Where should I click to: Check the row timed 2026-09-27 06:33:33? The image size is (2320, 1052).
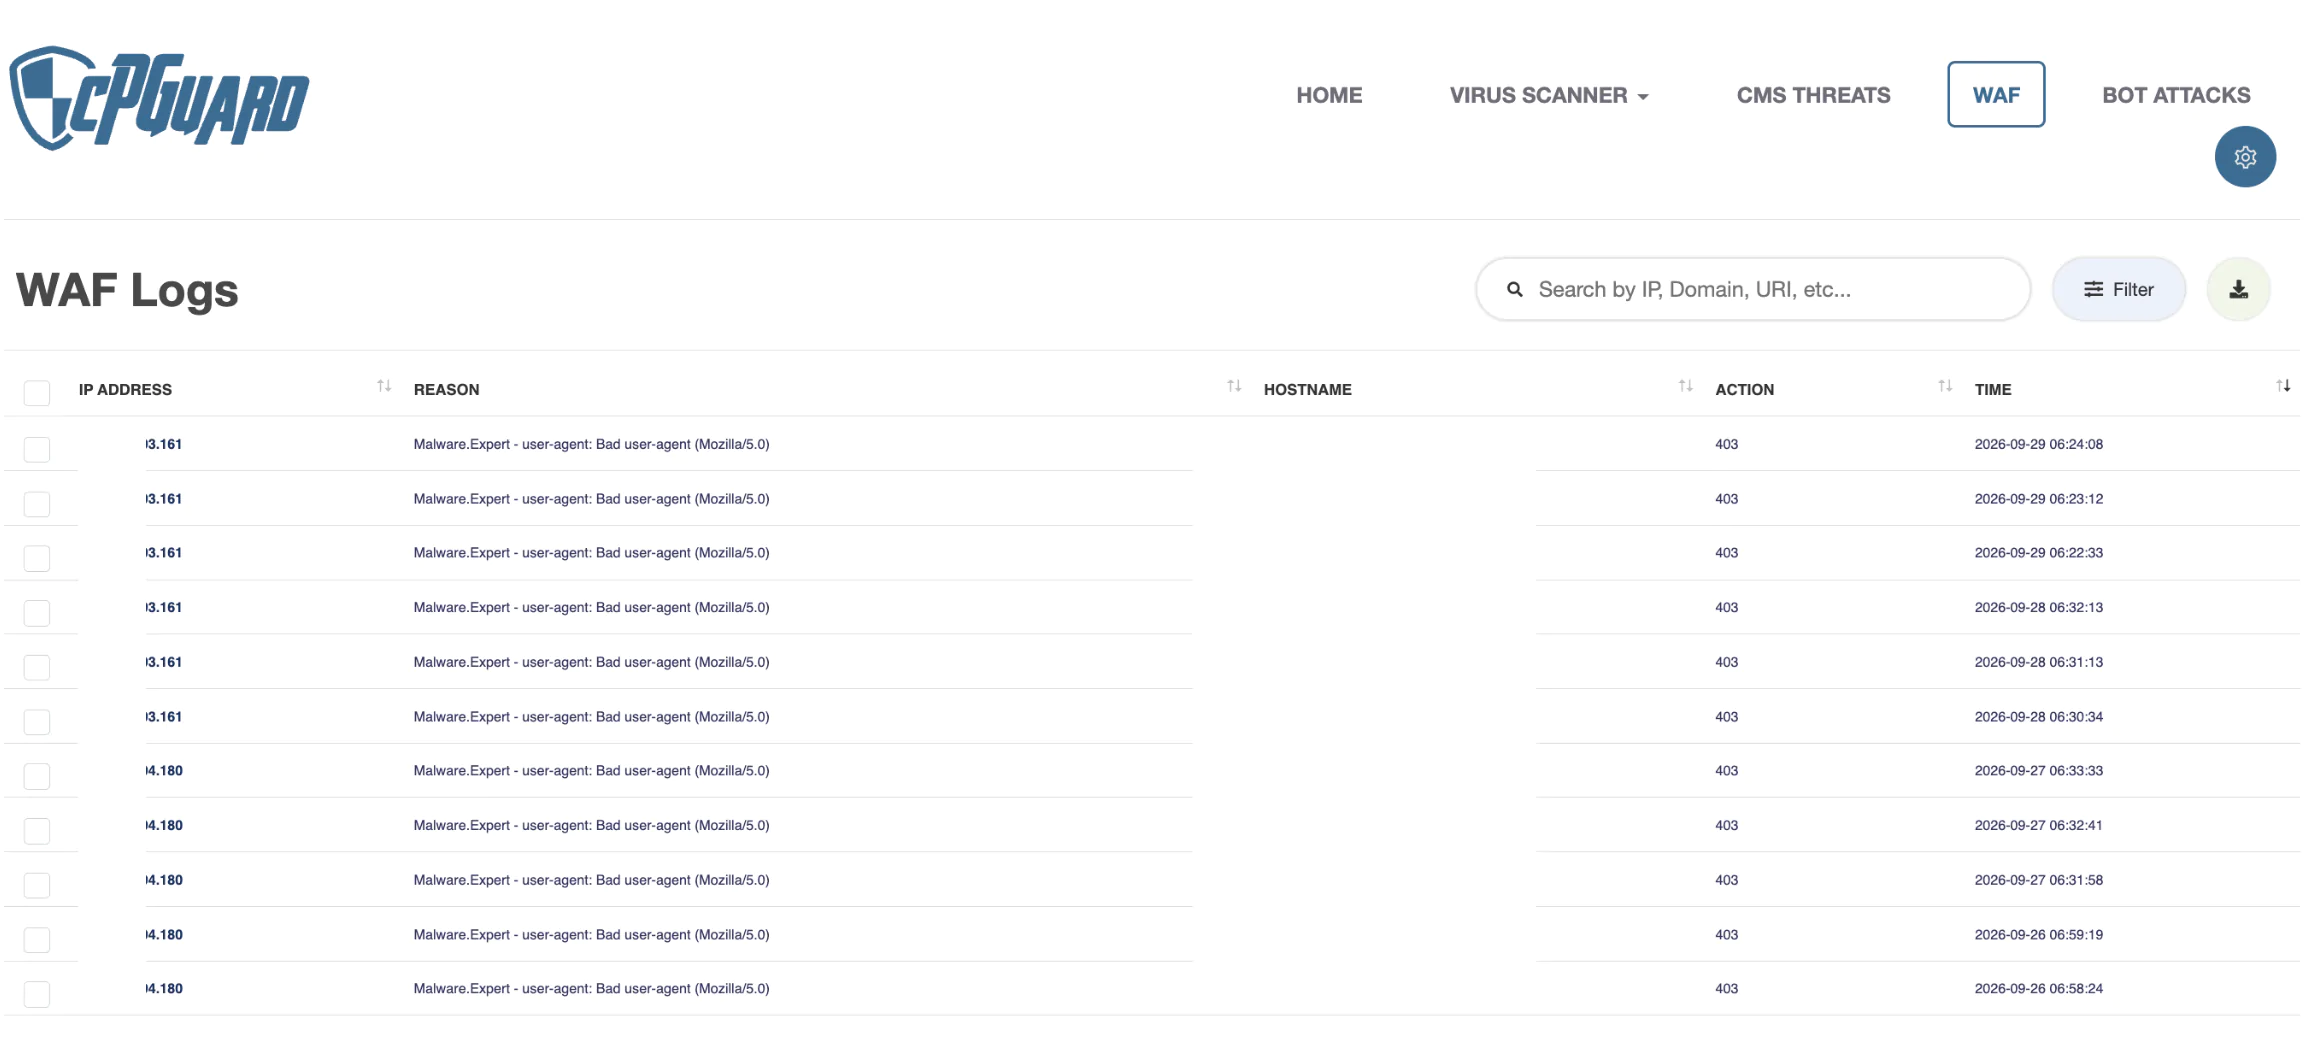point(37,775)
